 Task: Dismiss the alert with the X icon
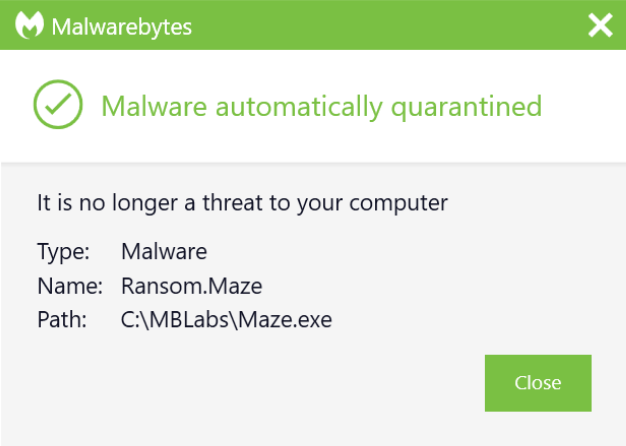pyautogui.click(x=600, y=25)
